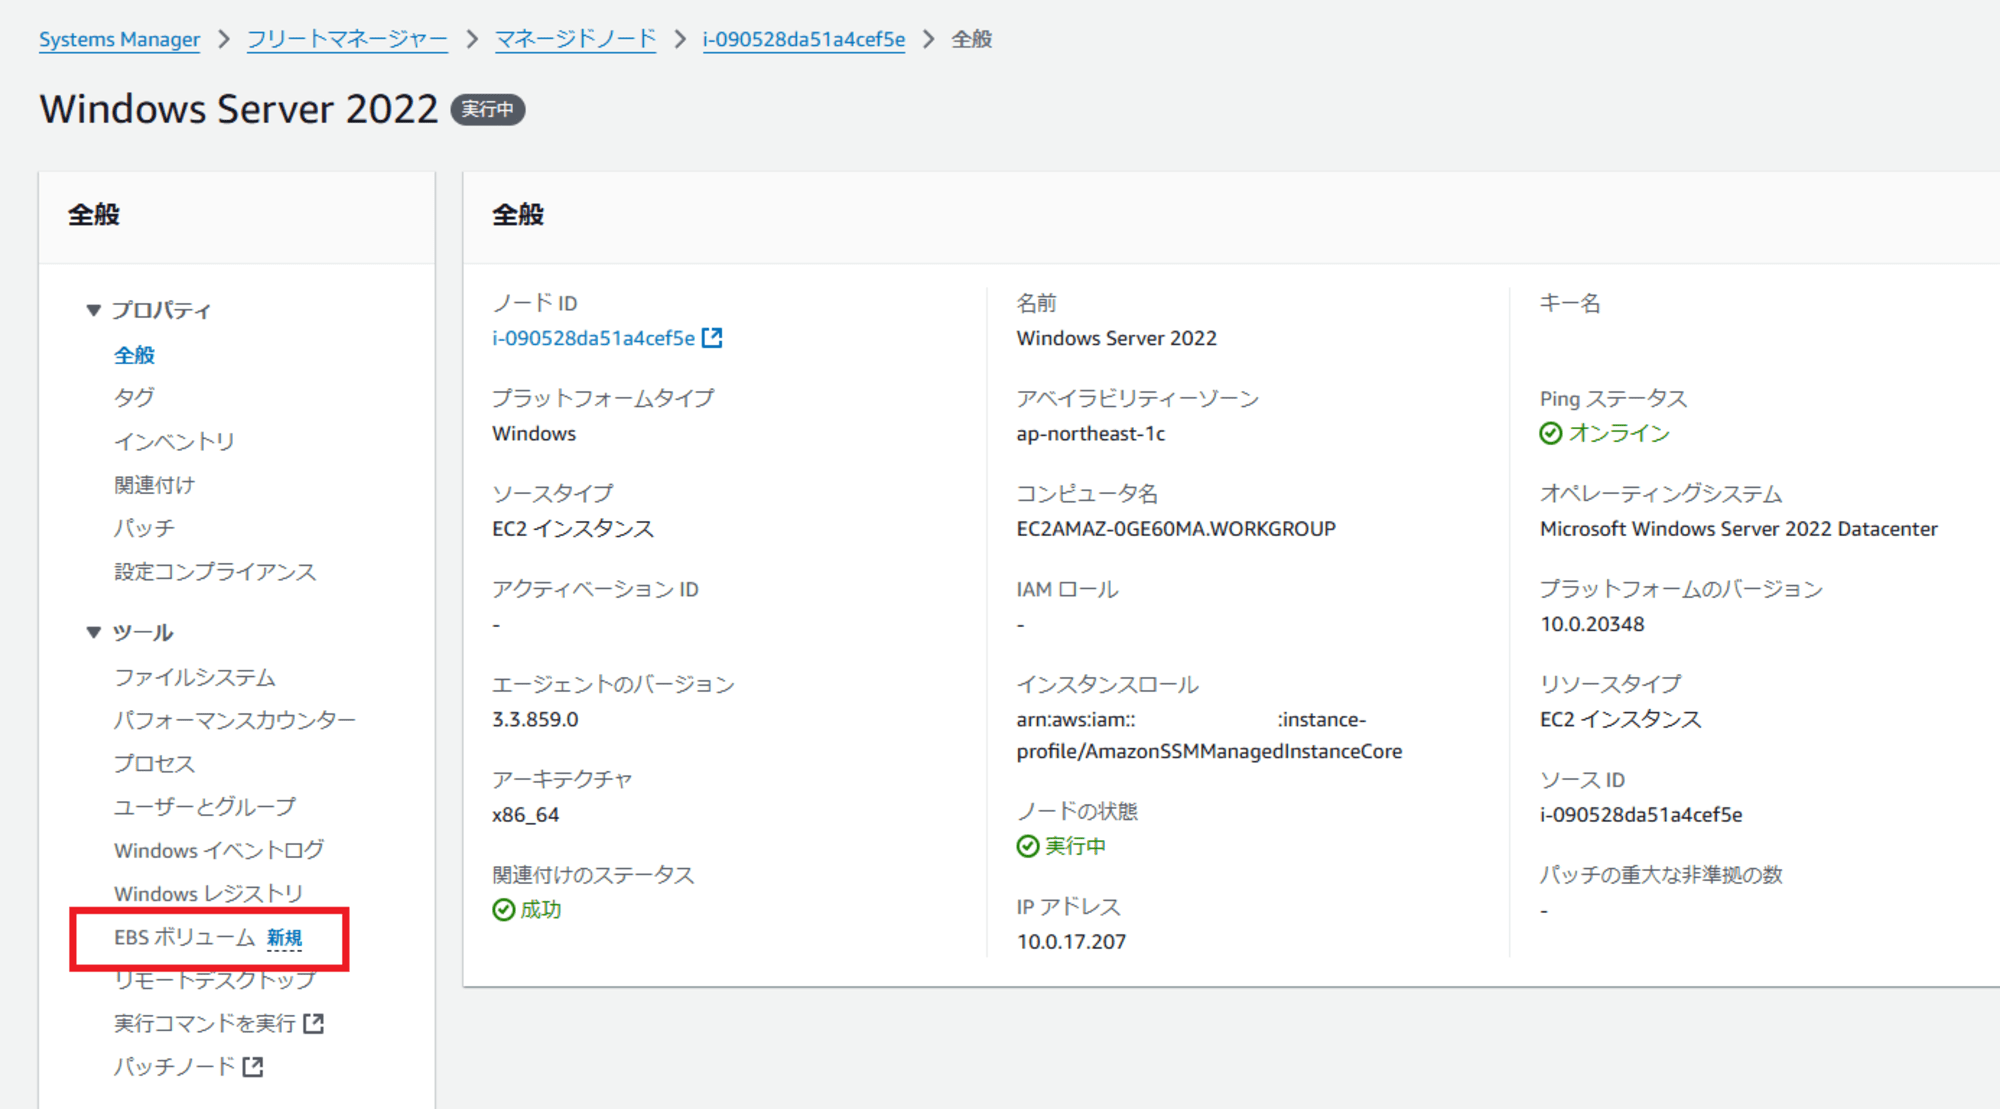2000x1109 pixels.
Task: Open i-090528da51a4cef5e breadcrumb link
Action: [804, 39]
